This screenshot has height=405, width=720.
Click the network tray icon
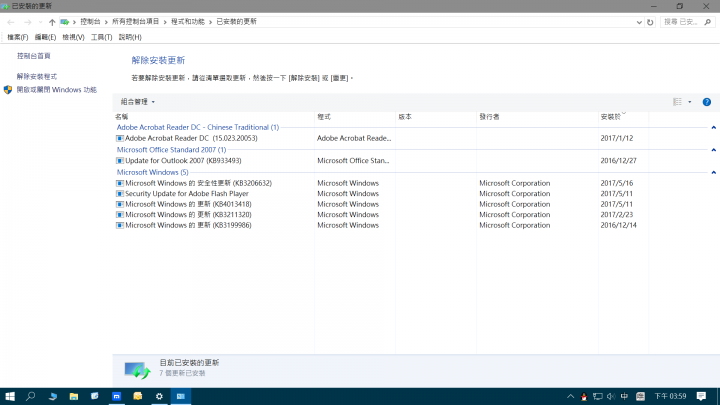point(597,397)
